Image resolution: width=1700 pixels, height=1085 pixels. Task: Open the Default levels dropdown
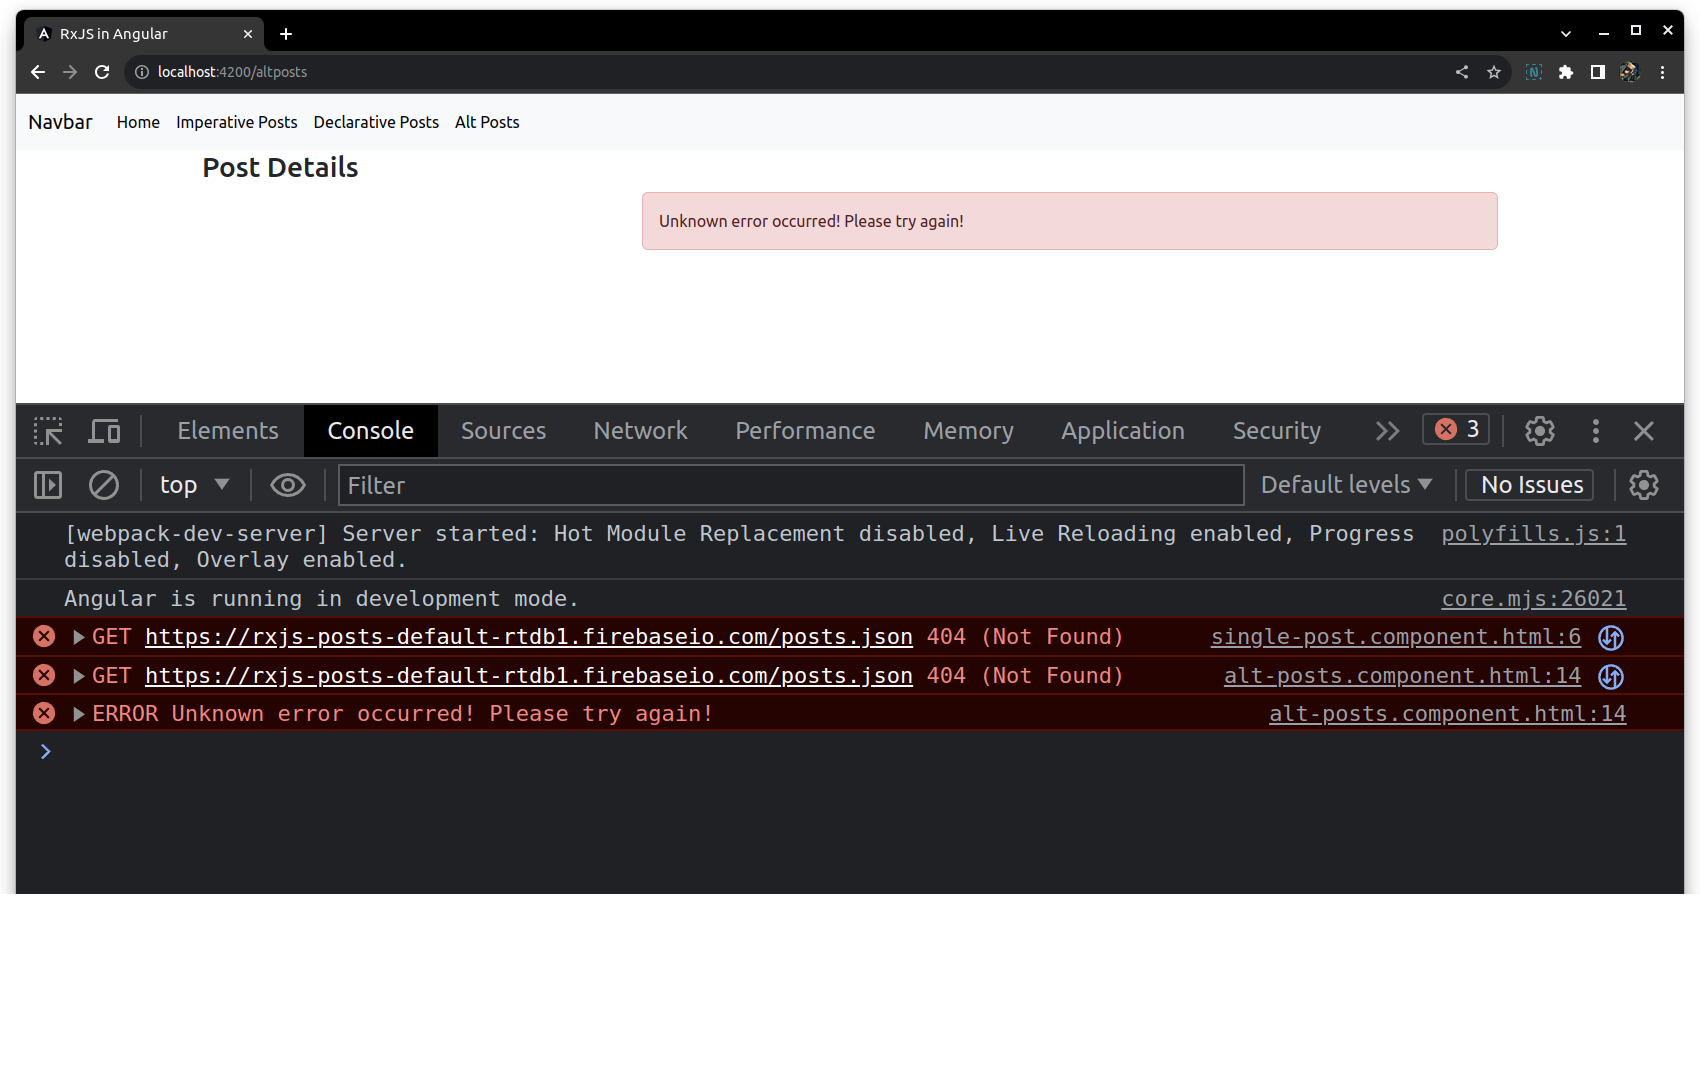coord(1346,485)
